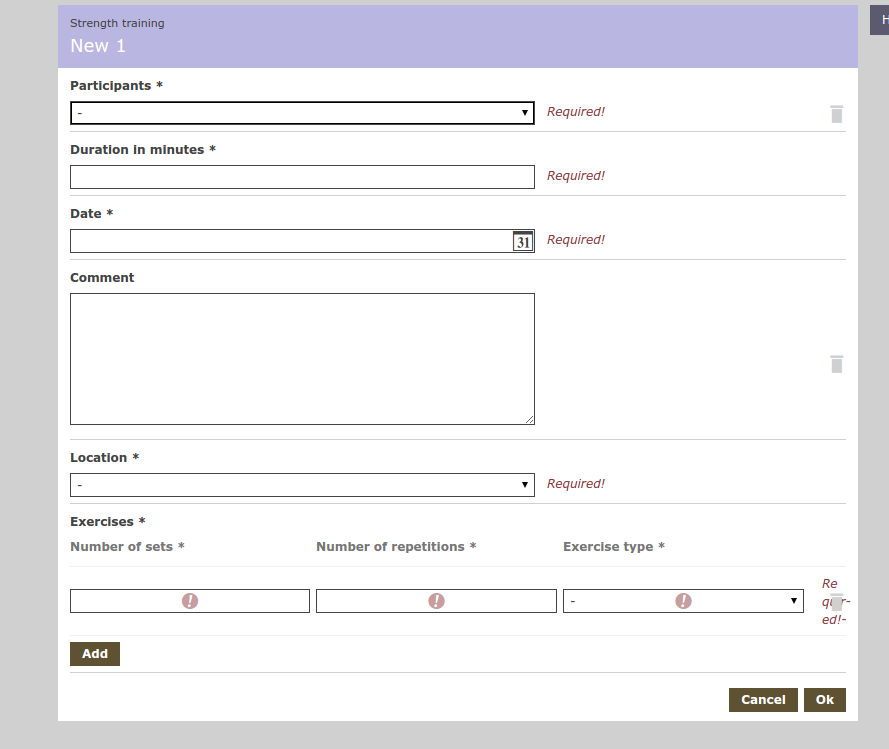This screenshot has height=749, width=889.
Task: Expand the Location dropdown
Action: [302, 485]
